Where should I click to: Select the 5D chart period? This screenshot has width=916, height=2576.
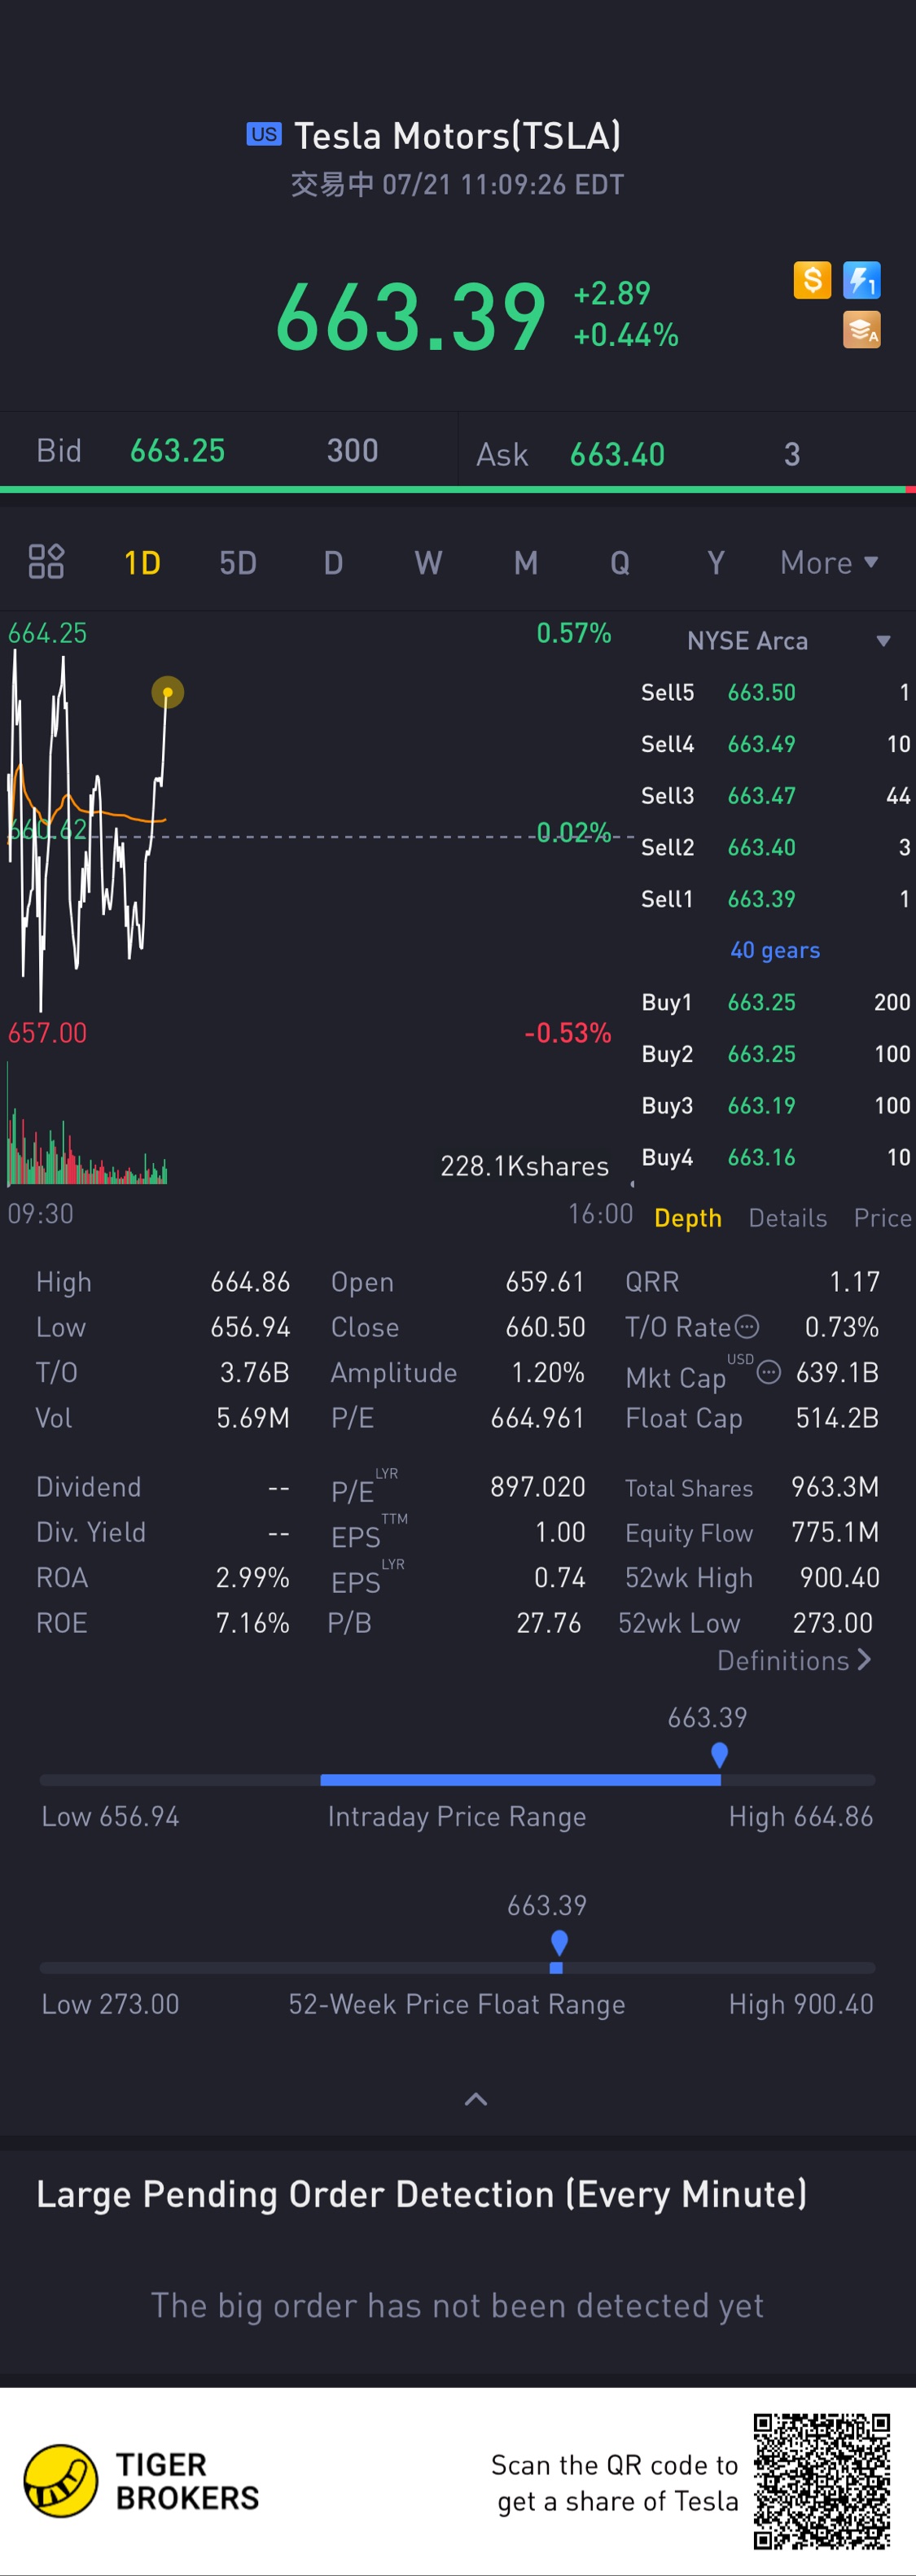point(238,563)
